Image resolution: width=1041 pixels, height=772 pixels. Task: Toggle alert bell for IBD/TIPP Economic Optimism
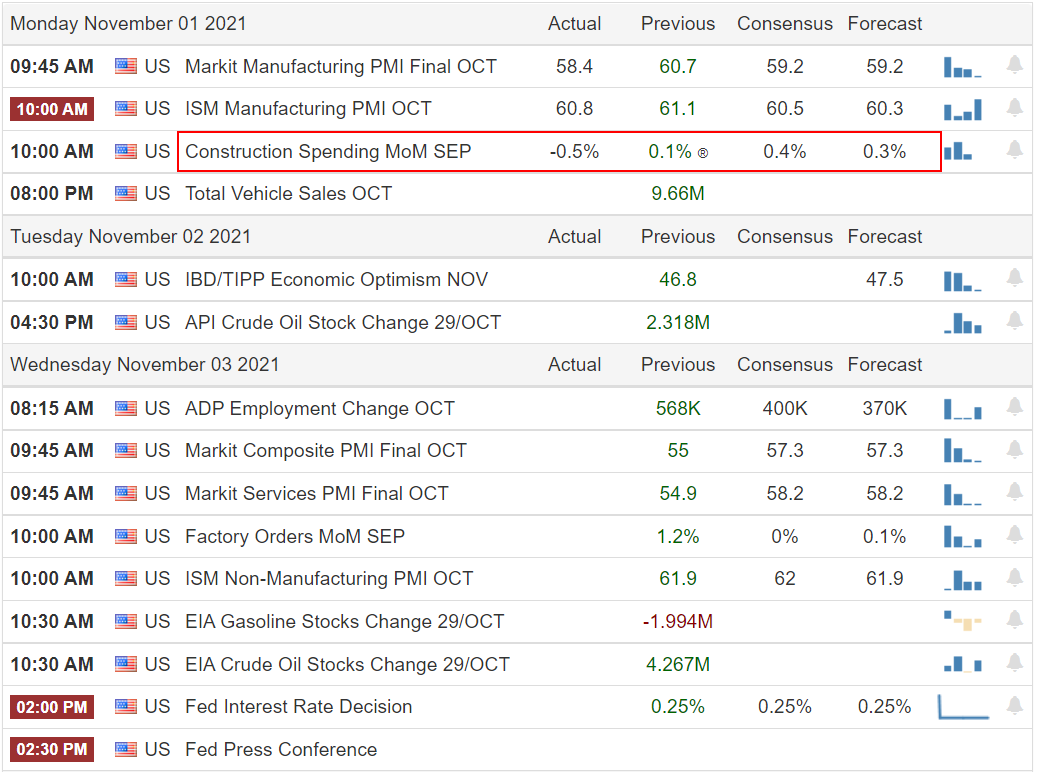[1014, 279]
